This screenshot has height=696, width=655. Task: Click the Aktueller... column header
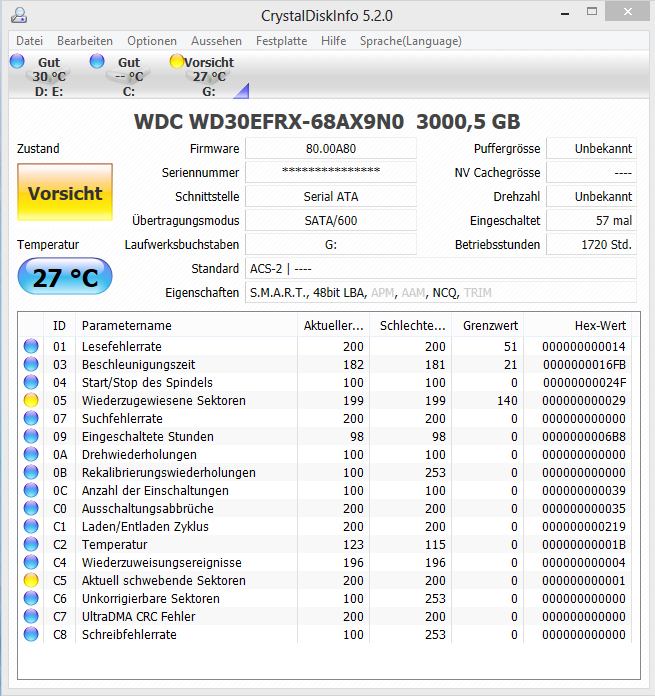[333, 325]
